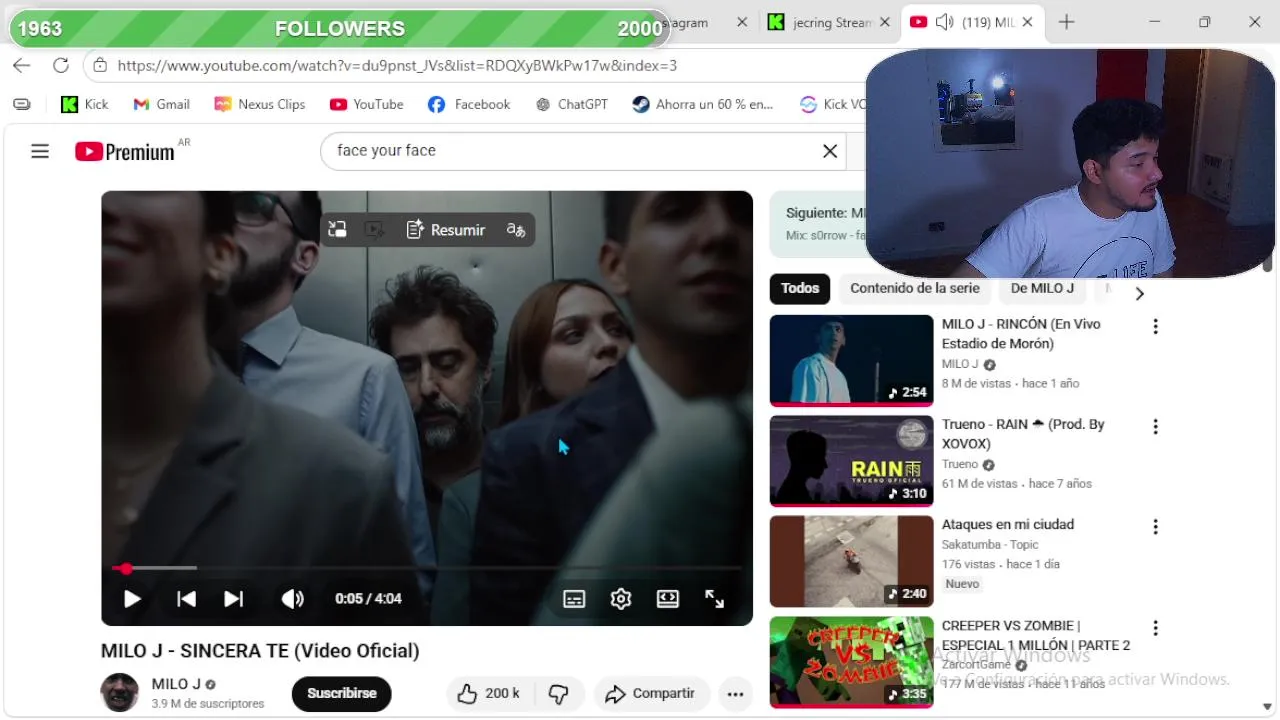
Task: Show more filter chips with right arrow
Action: click(x=1139, y=293)
